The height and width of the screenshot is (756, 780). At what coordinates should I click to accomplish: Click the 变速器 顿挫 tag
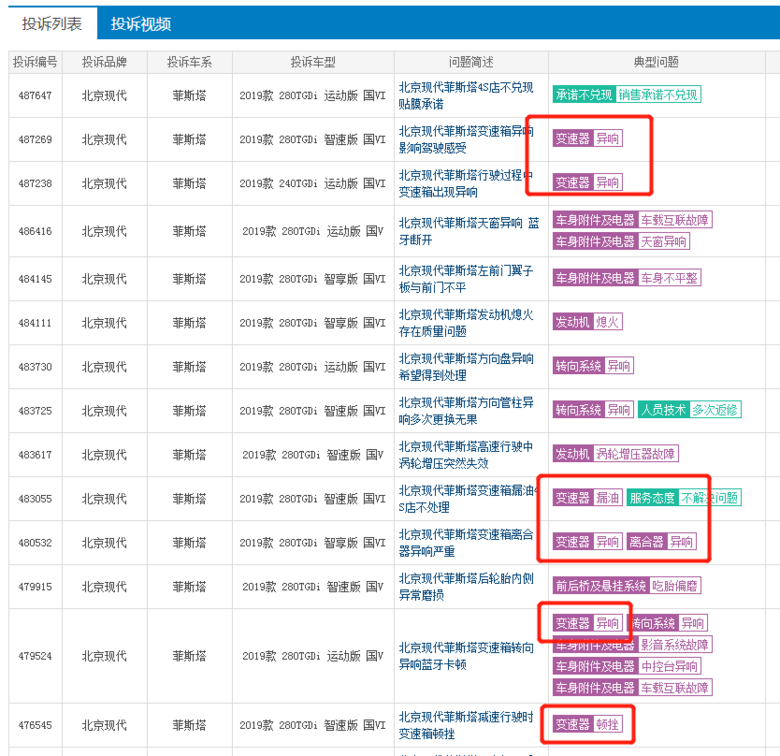587,724
